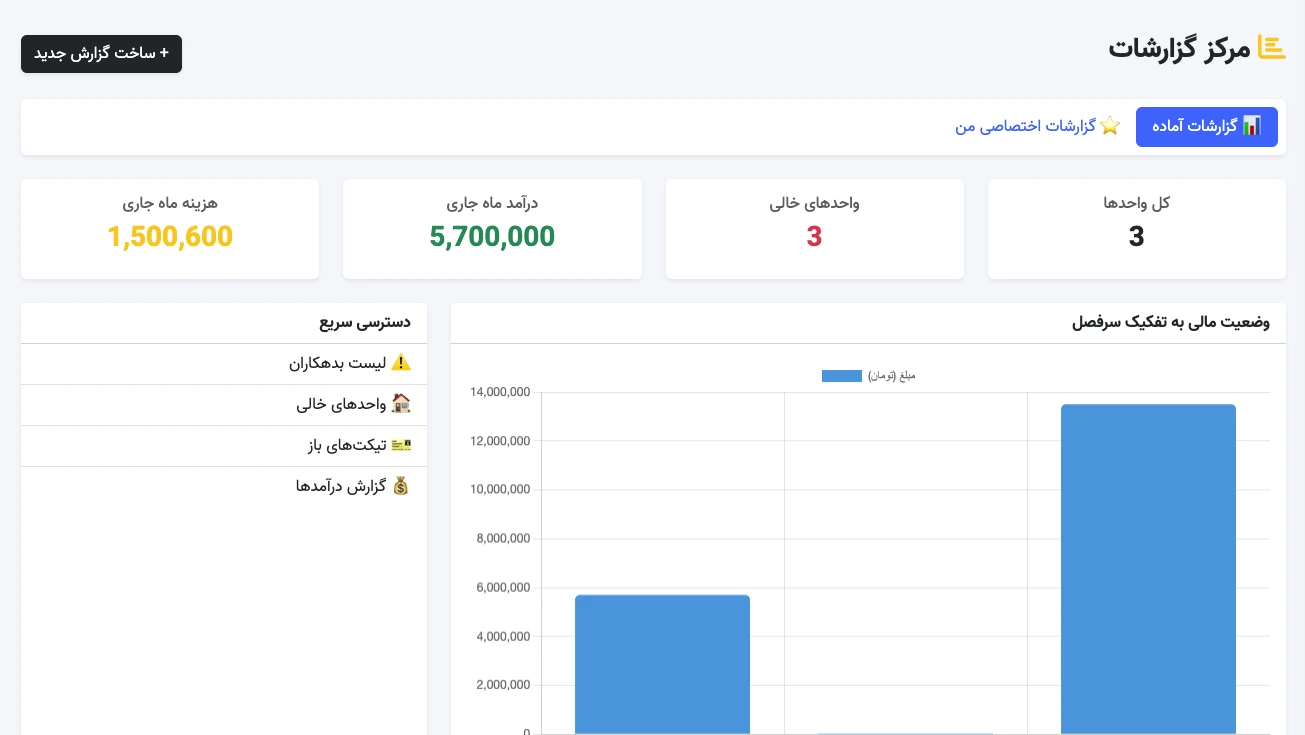The image size is (1305, 735).
Task: Switch to the گزارشات آماده tab
Action: coord(1206,127)
